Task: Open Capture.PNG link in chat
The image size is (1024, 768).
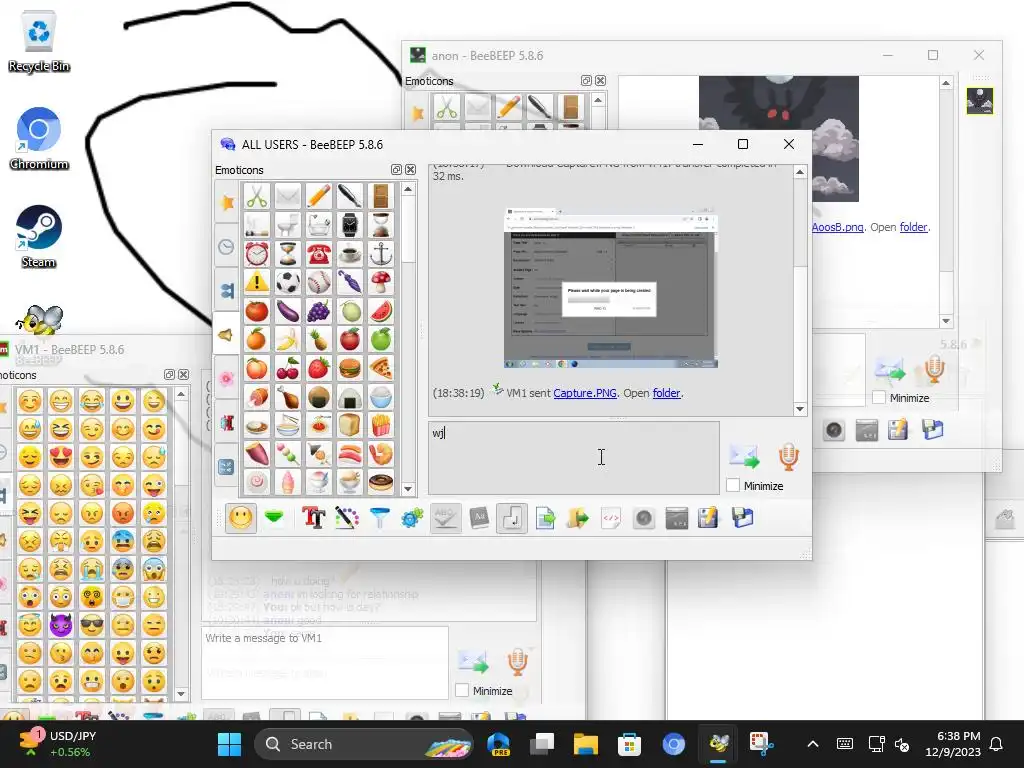Action: (x=584, y=393)
